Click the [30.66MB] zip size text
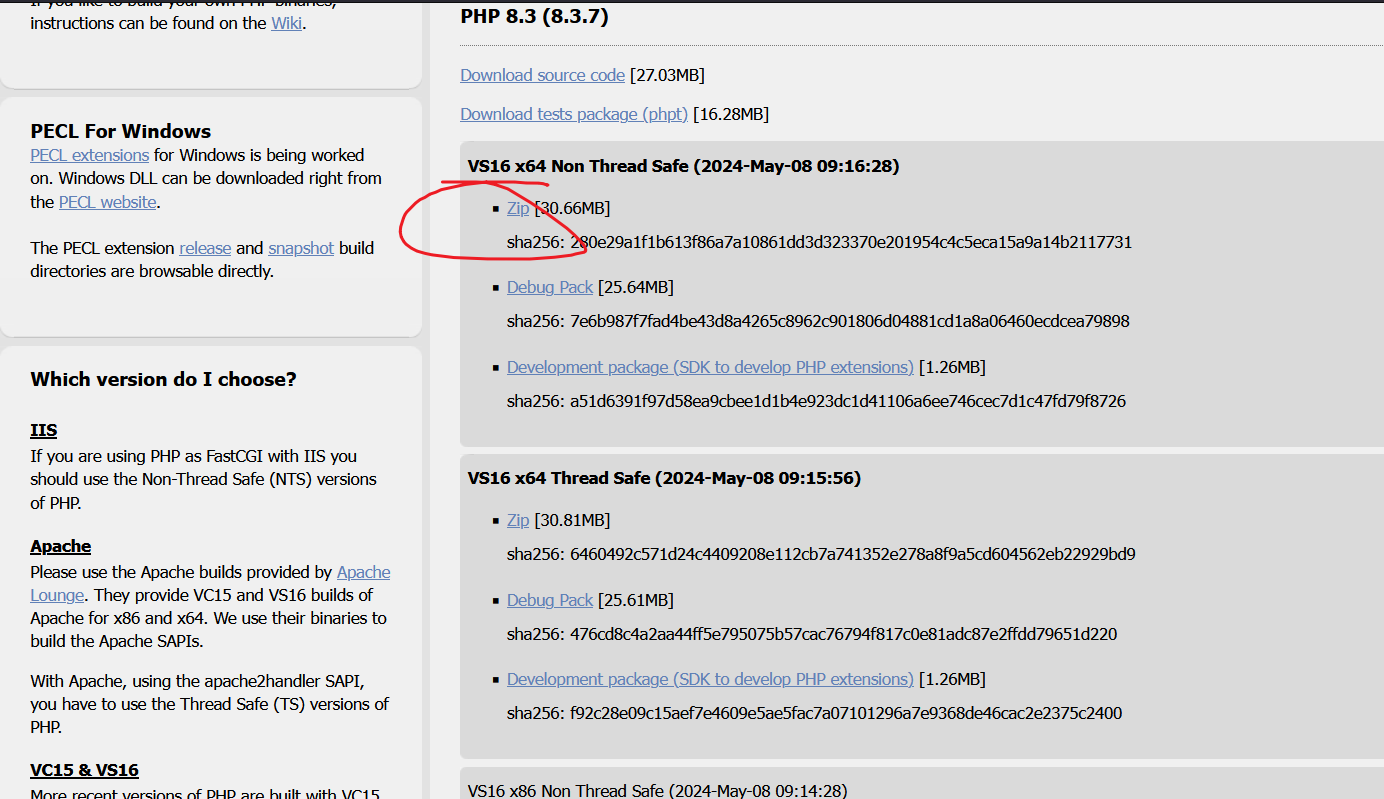The width and height of the screenshot is (1384, 799). [572, 208]
